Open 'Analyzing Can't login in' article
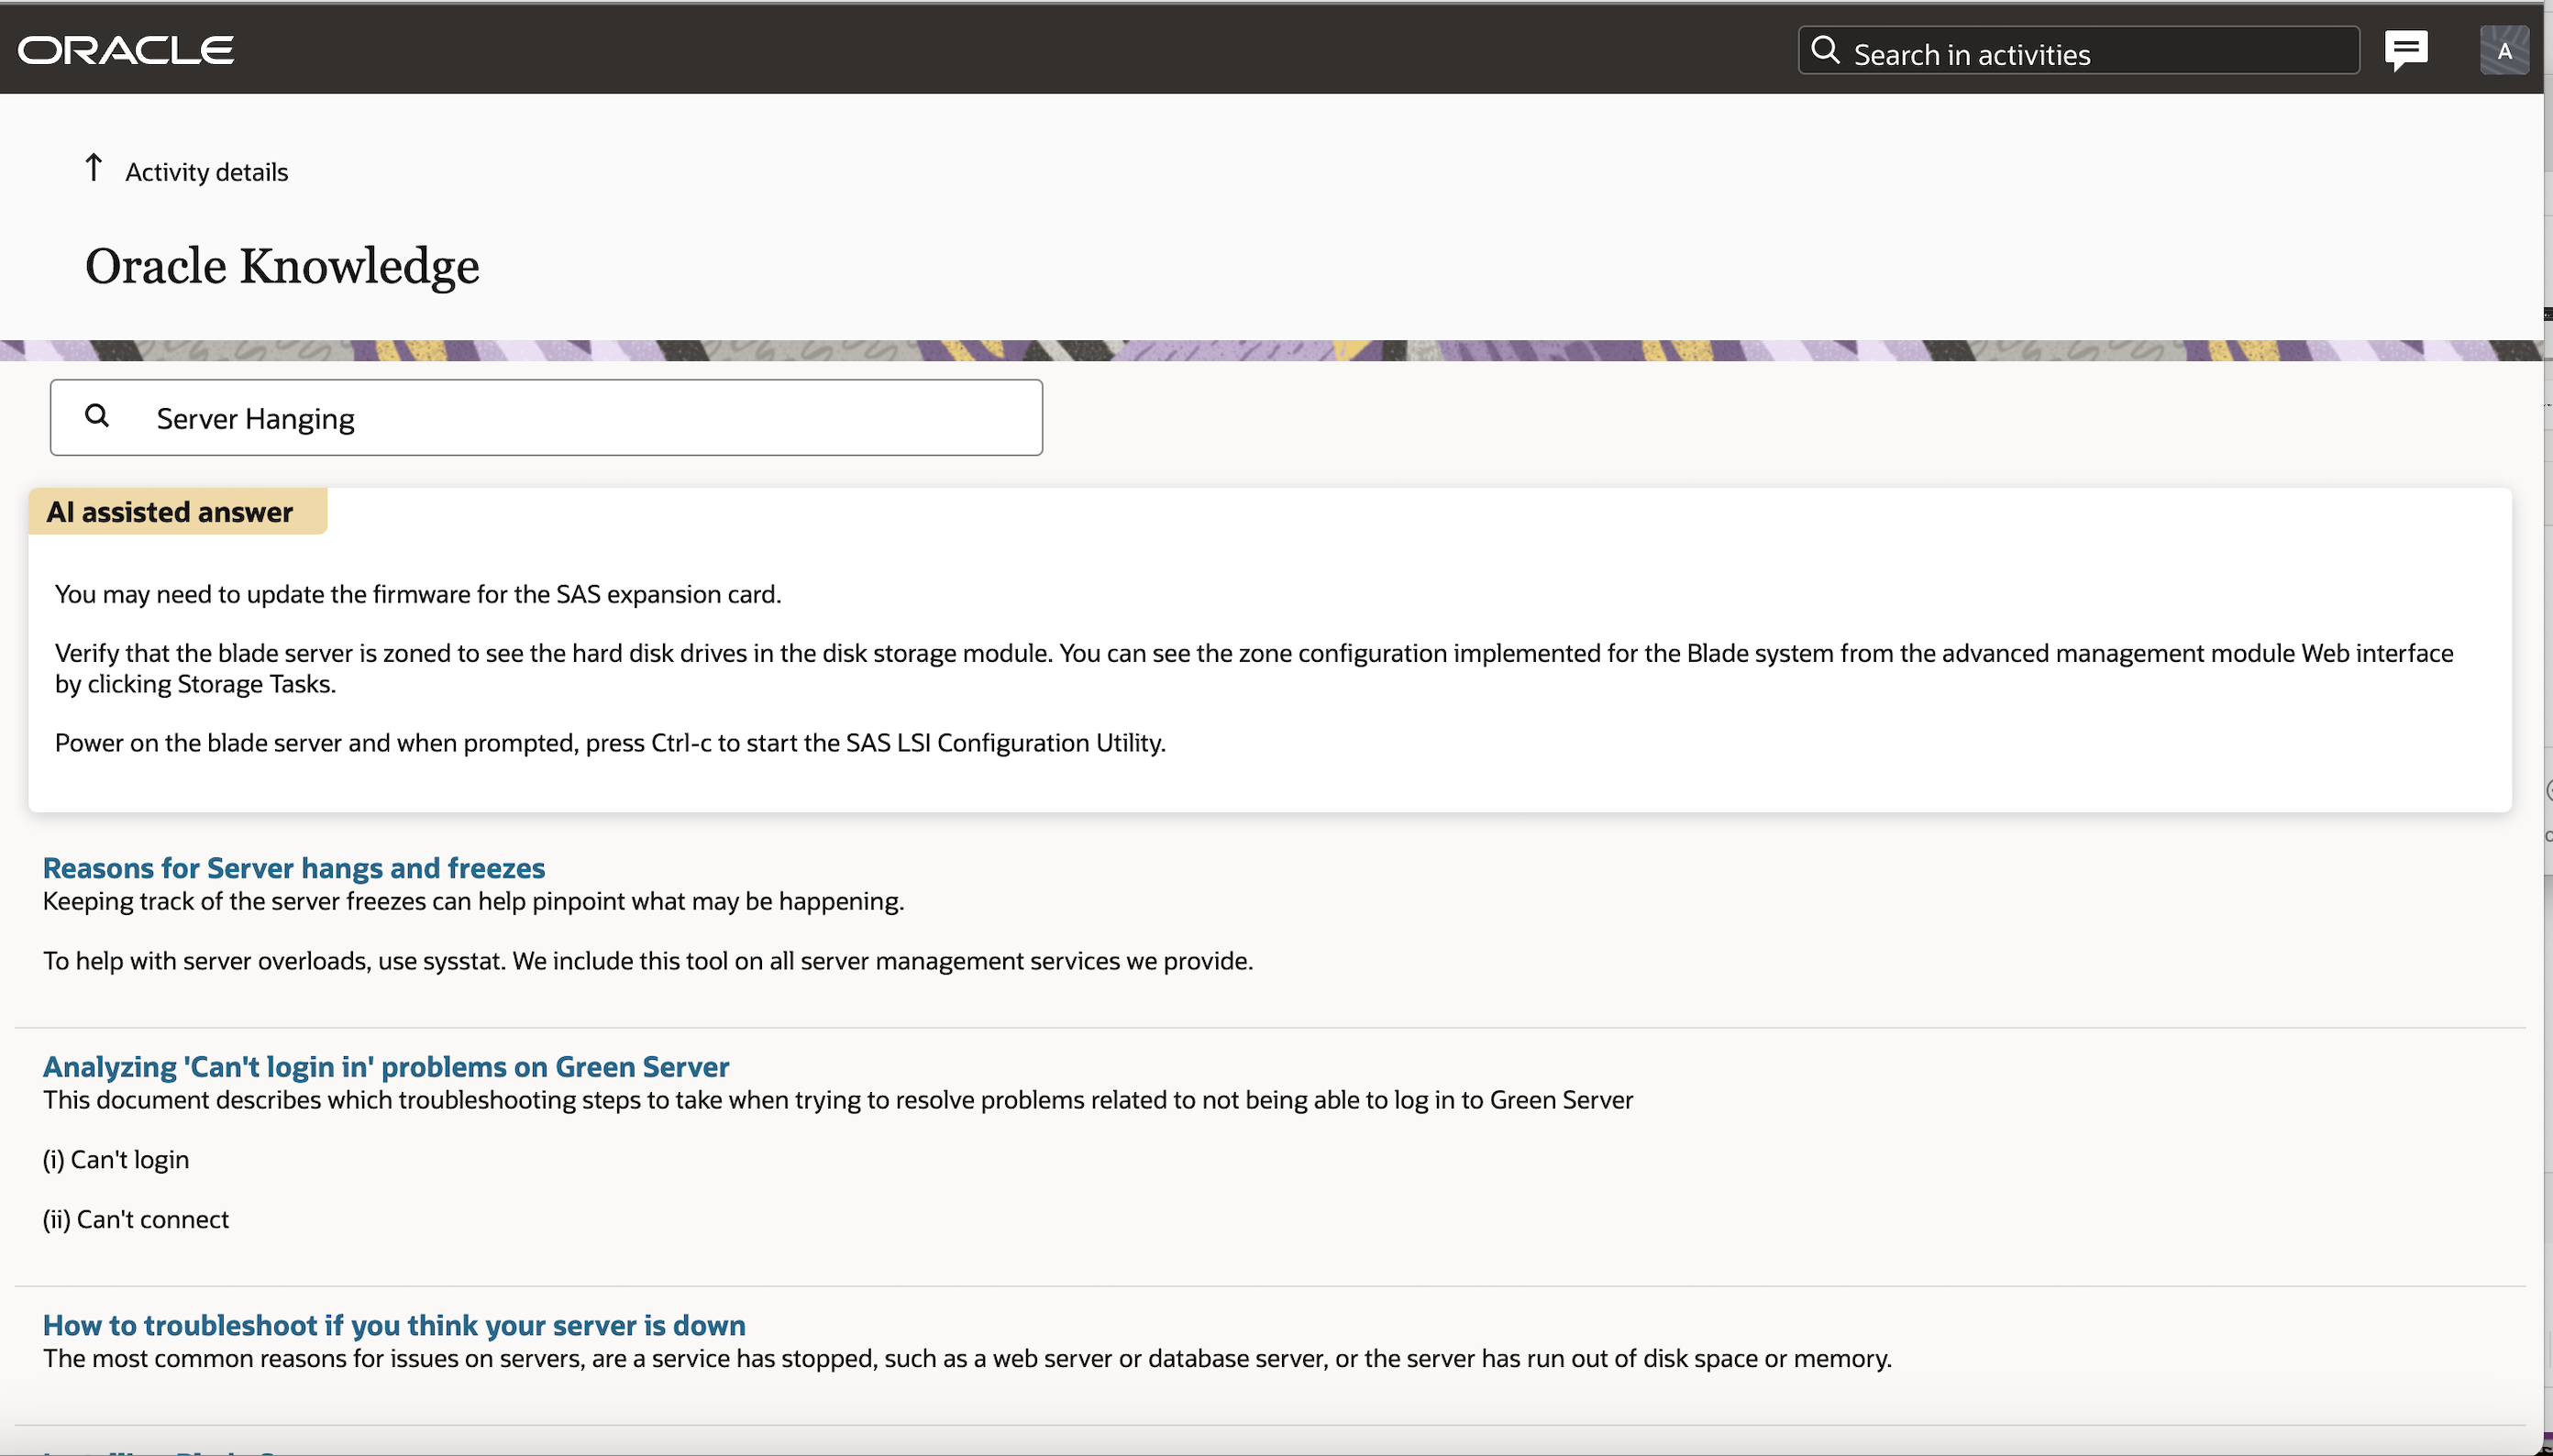 click(x=385, y=1066)
